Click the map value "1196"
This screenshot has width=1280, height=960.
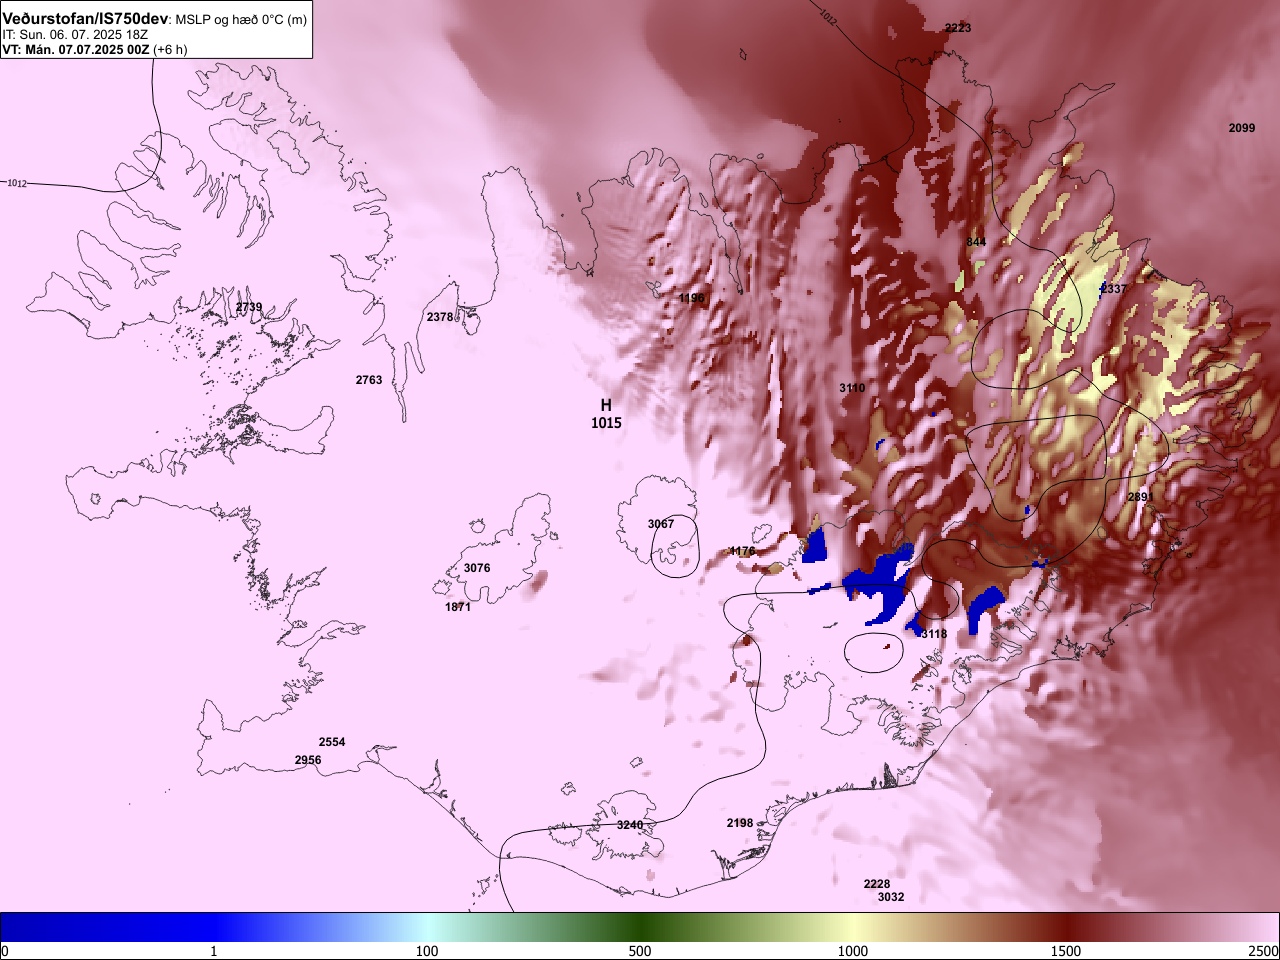(x=692, y=298)
